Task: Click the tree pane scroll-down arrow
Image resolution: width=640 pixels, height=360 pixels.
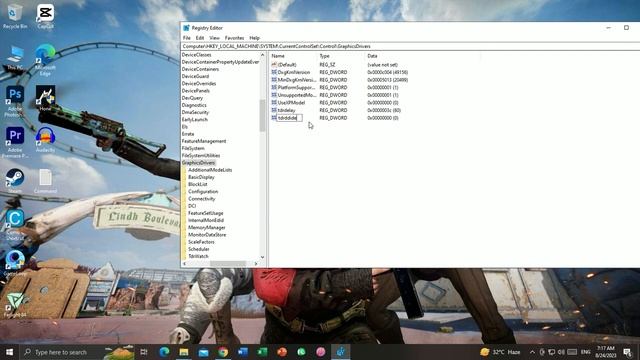Action: 262,257
